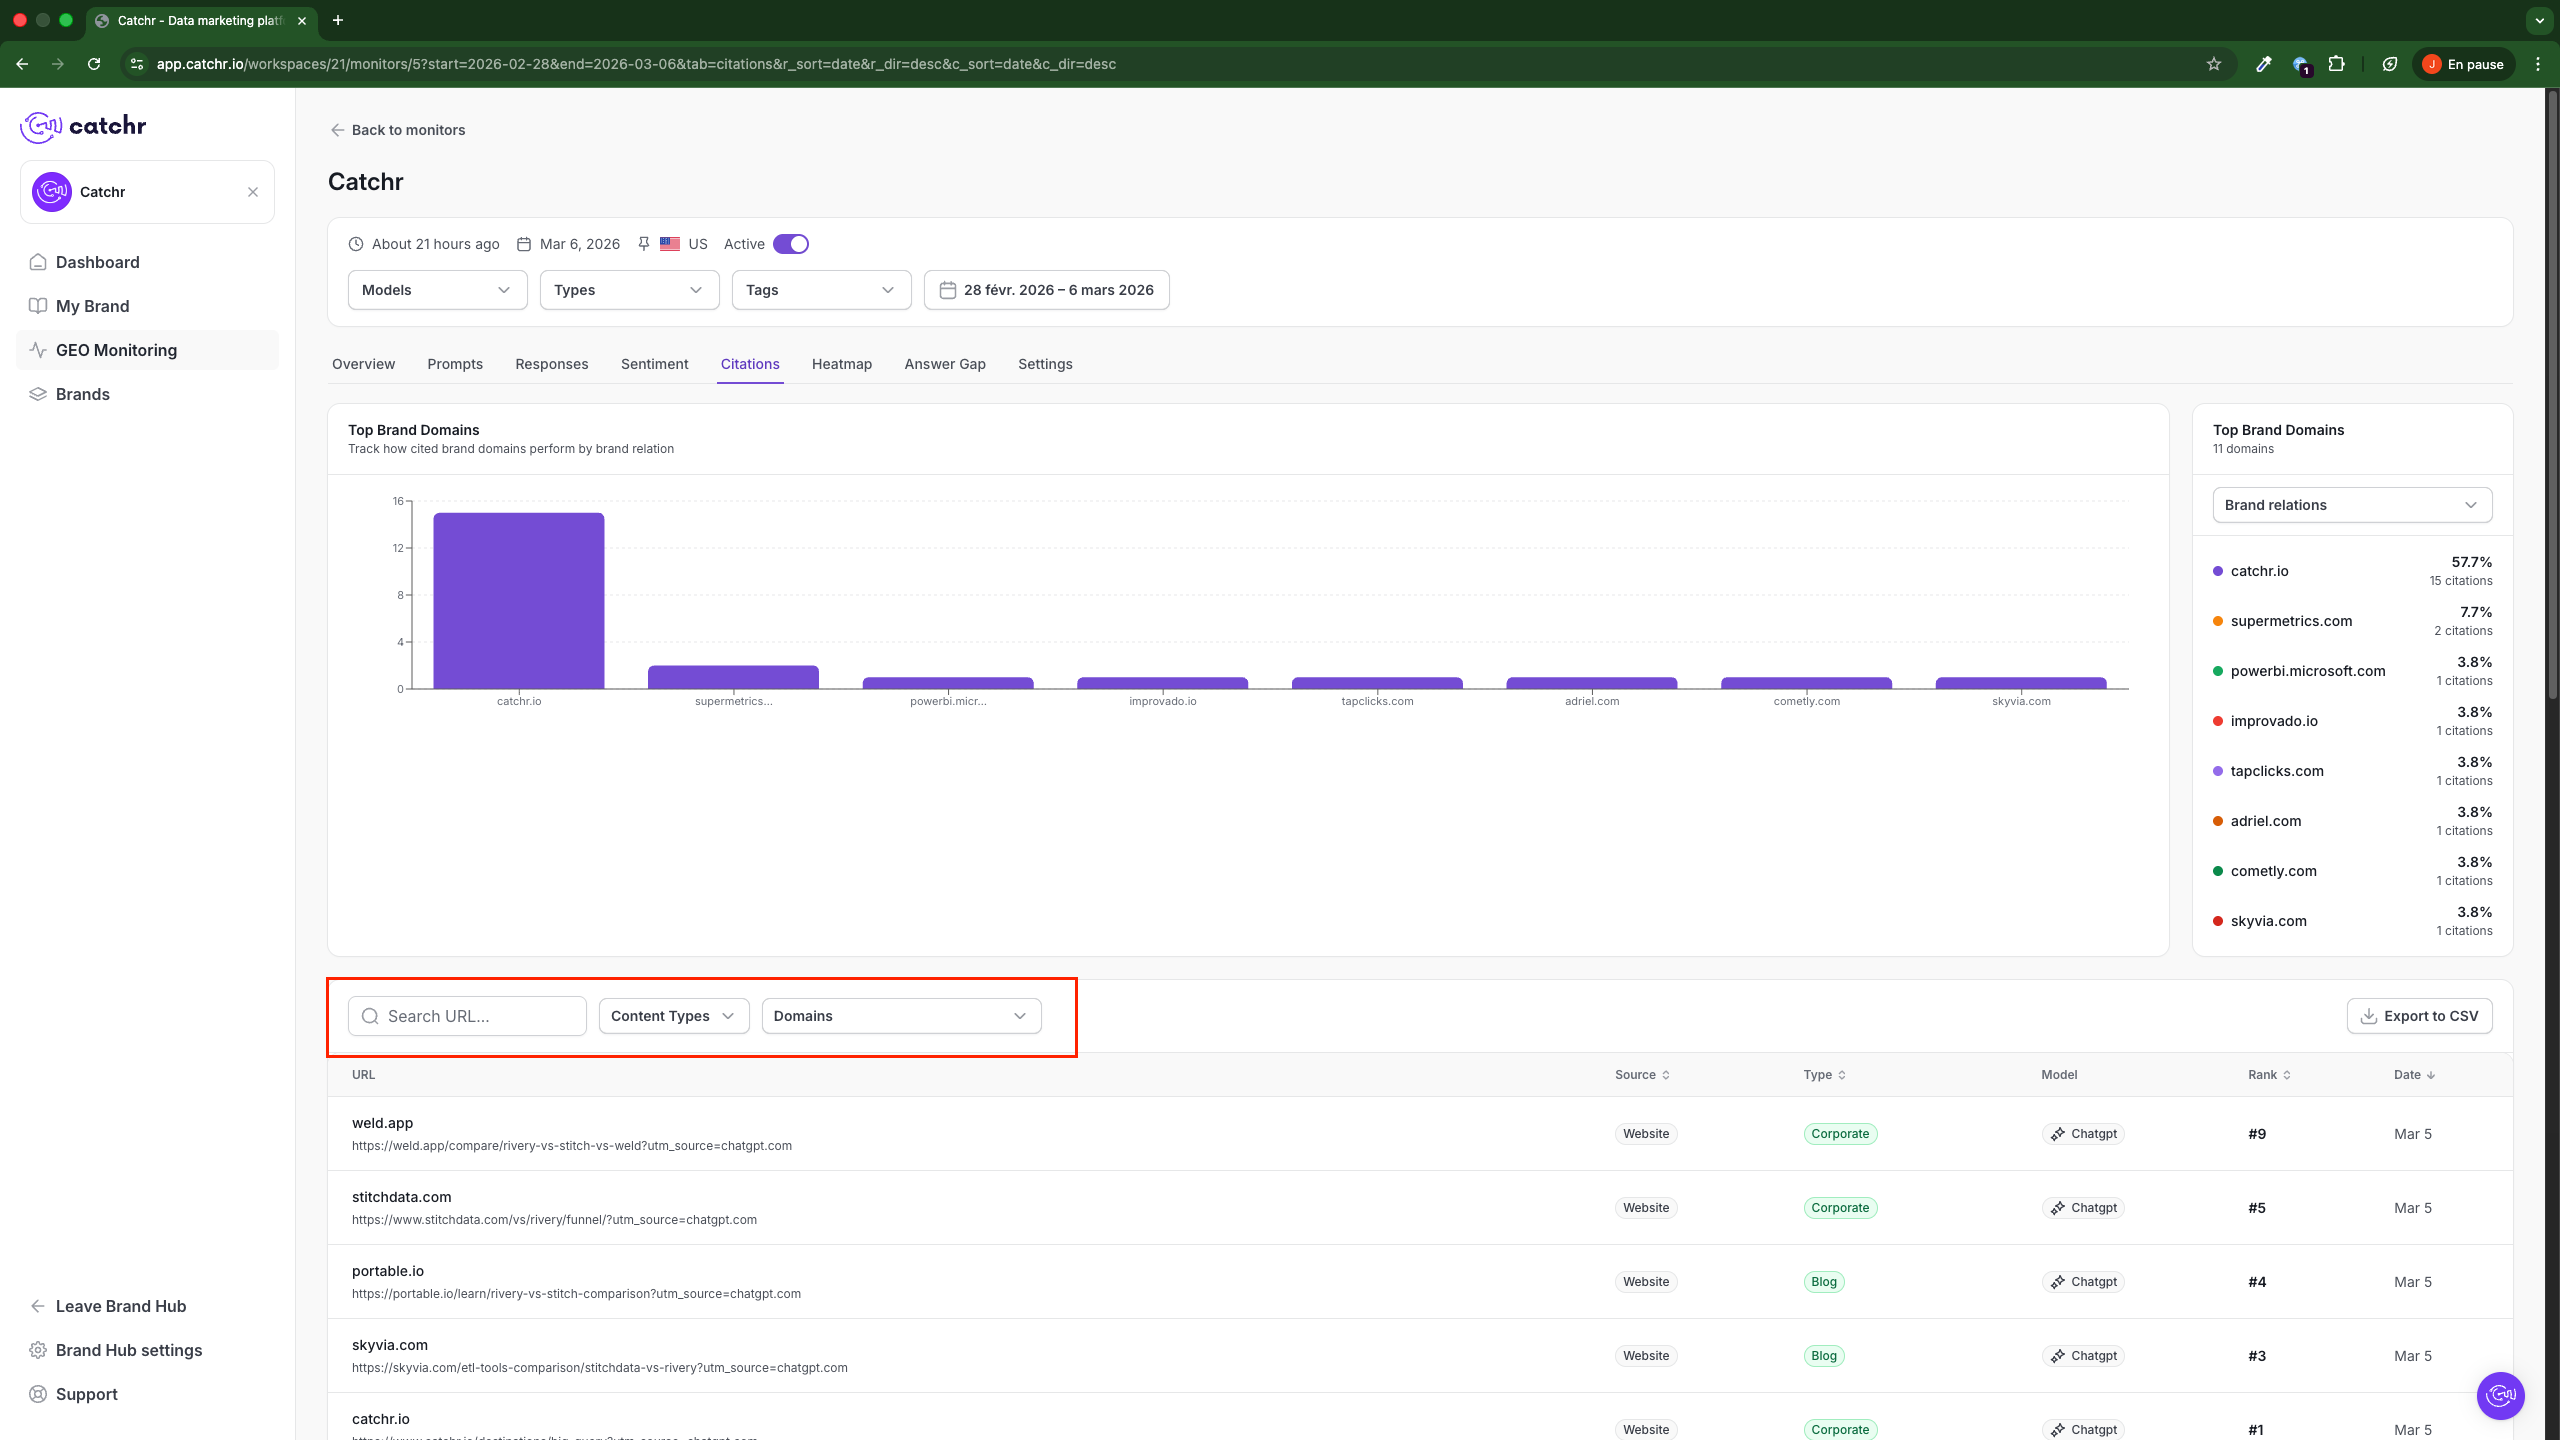The image size is (2560, 1440).
Task: Toggle the Active monitor switch
Action: [x=791, y=244]
